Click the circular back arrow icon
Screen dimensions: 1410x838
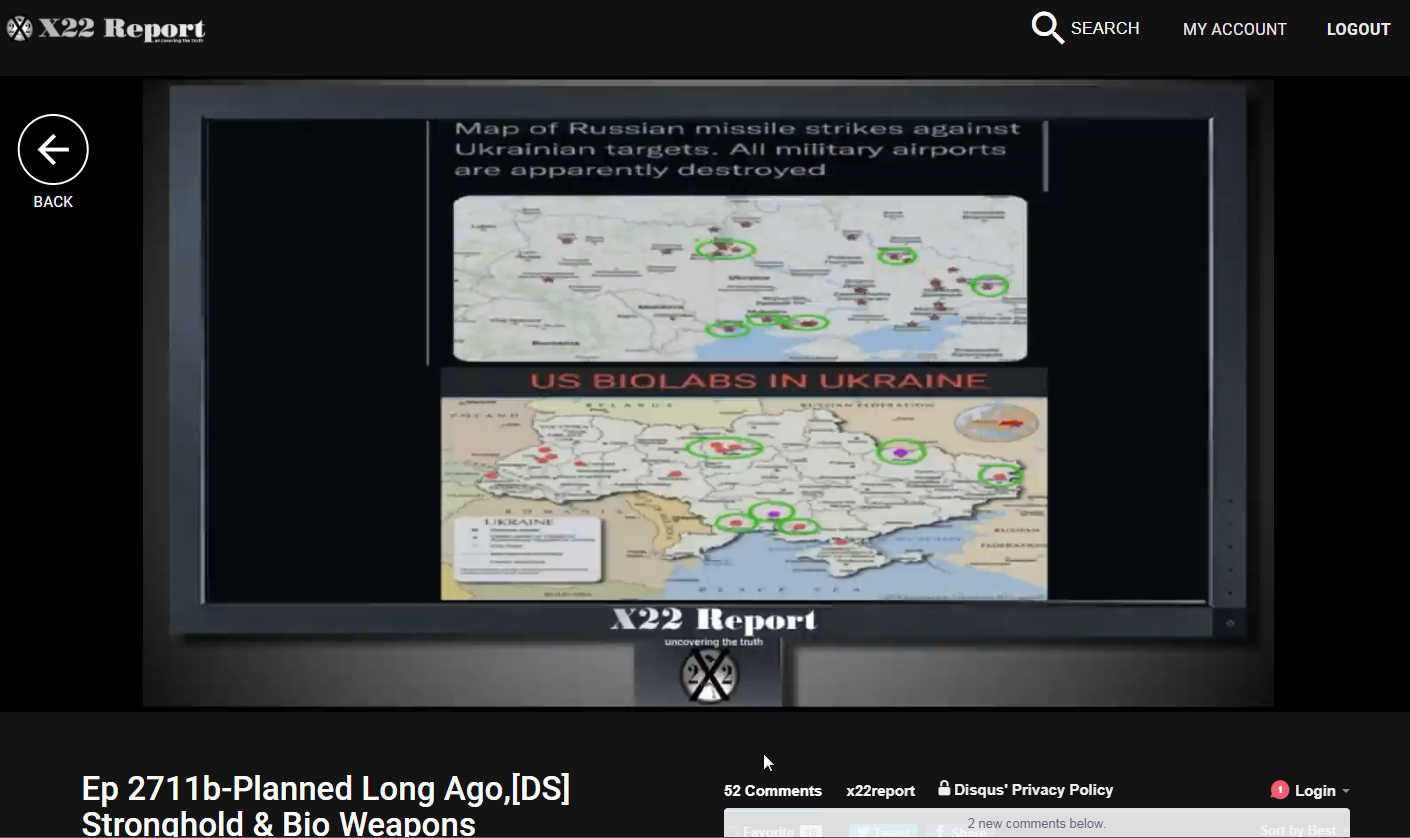coord(53,150)
